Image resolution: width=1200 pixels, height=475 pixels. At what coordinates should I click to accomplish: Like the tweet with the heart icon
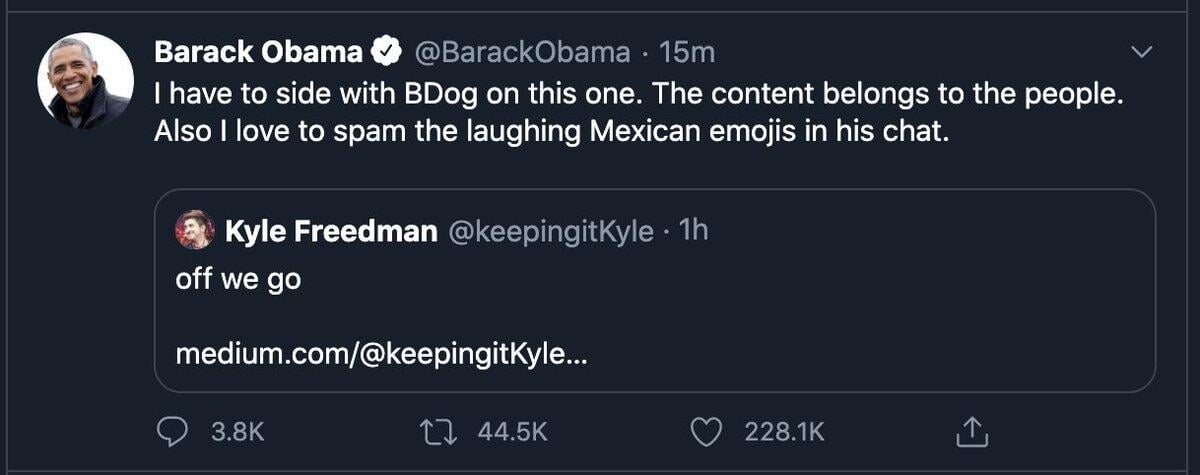point(707,431)
